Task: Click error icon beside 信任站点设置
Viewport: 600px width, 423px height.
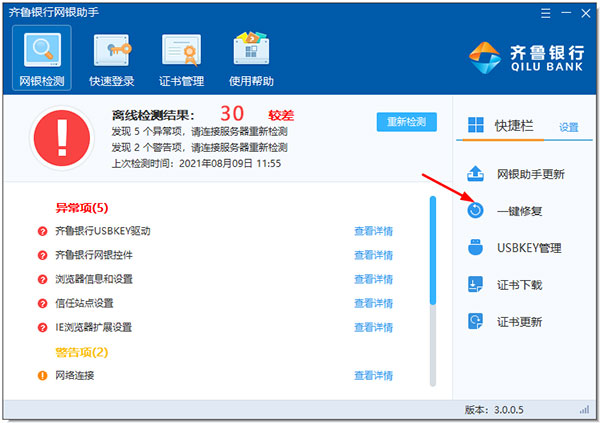Action: 42,304
